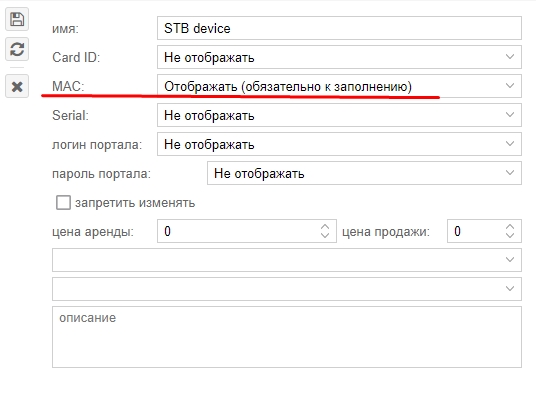
Task: Decrease цена аренды with down arrow
Action: click(x=325, y=235)
